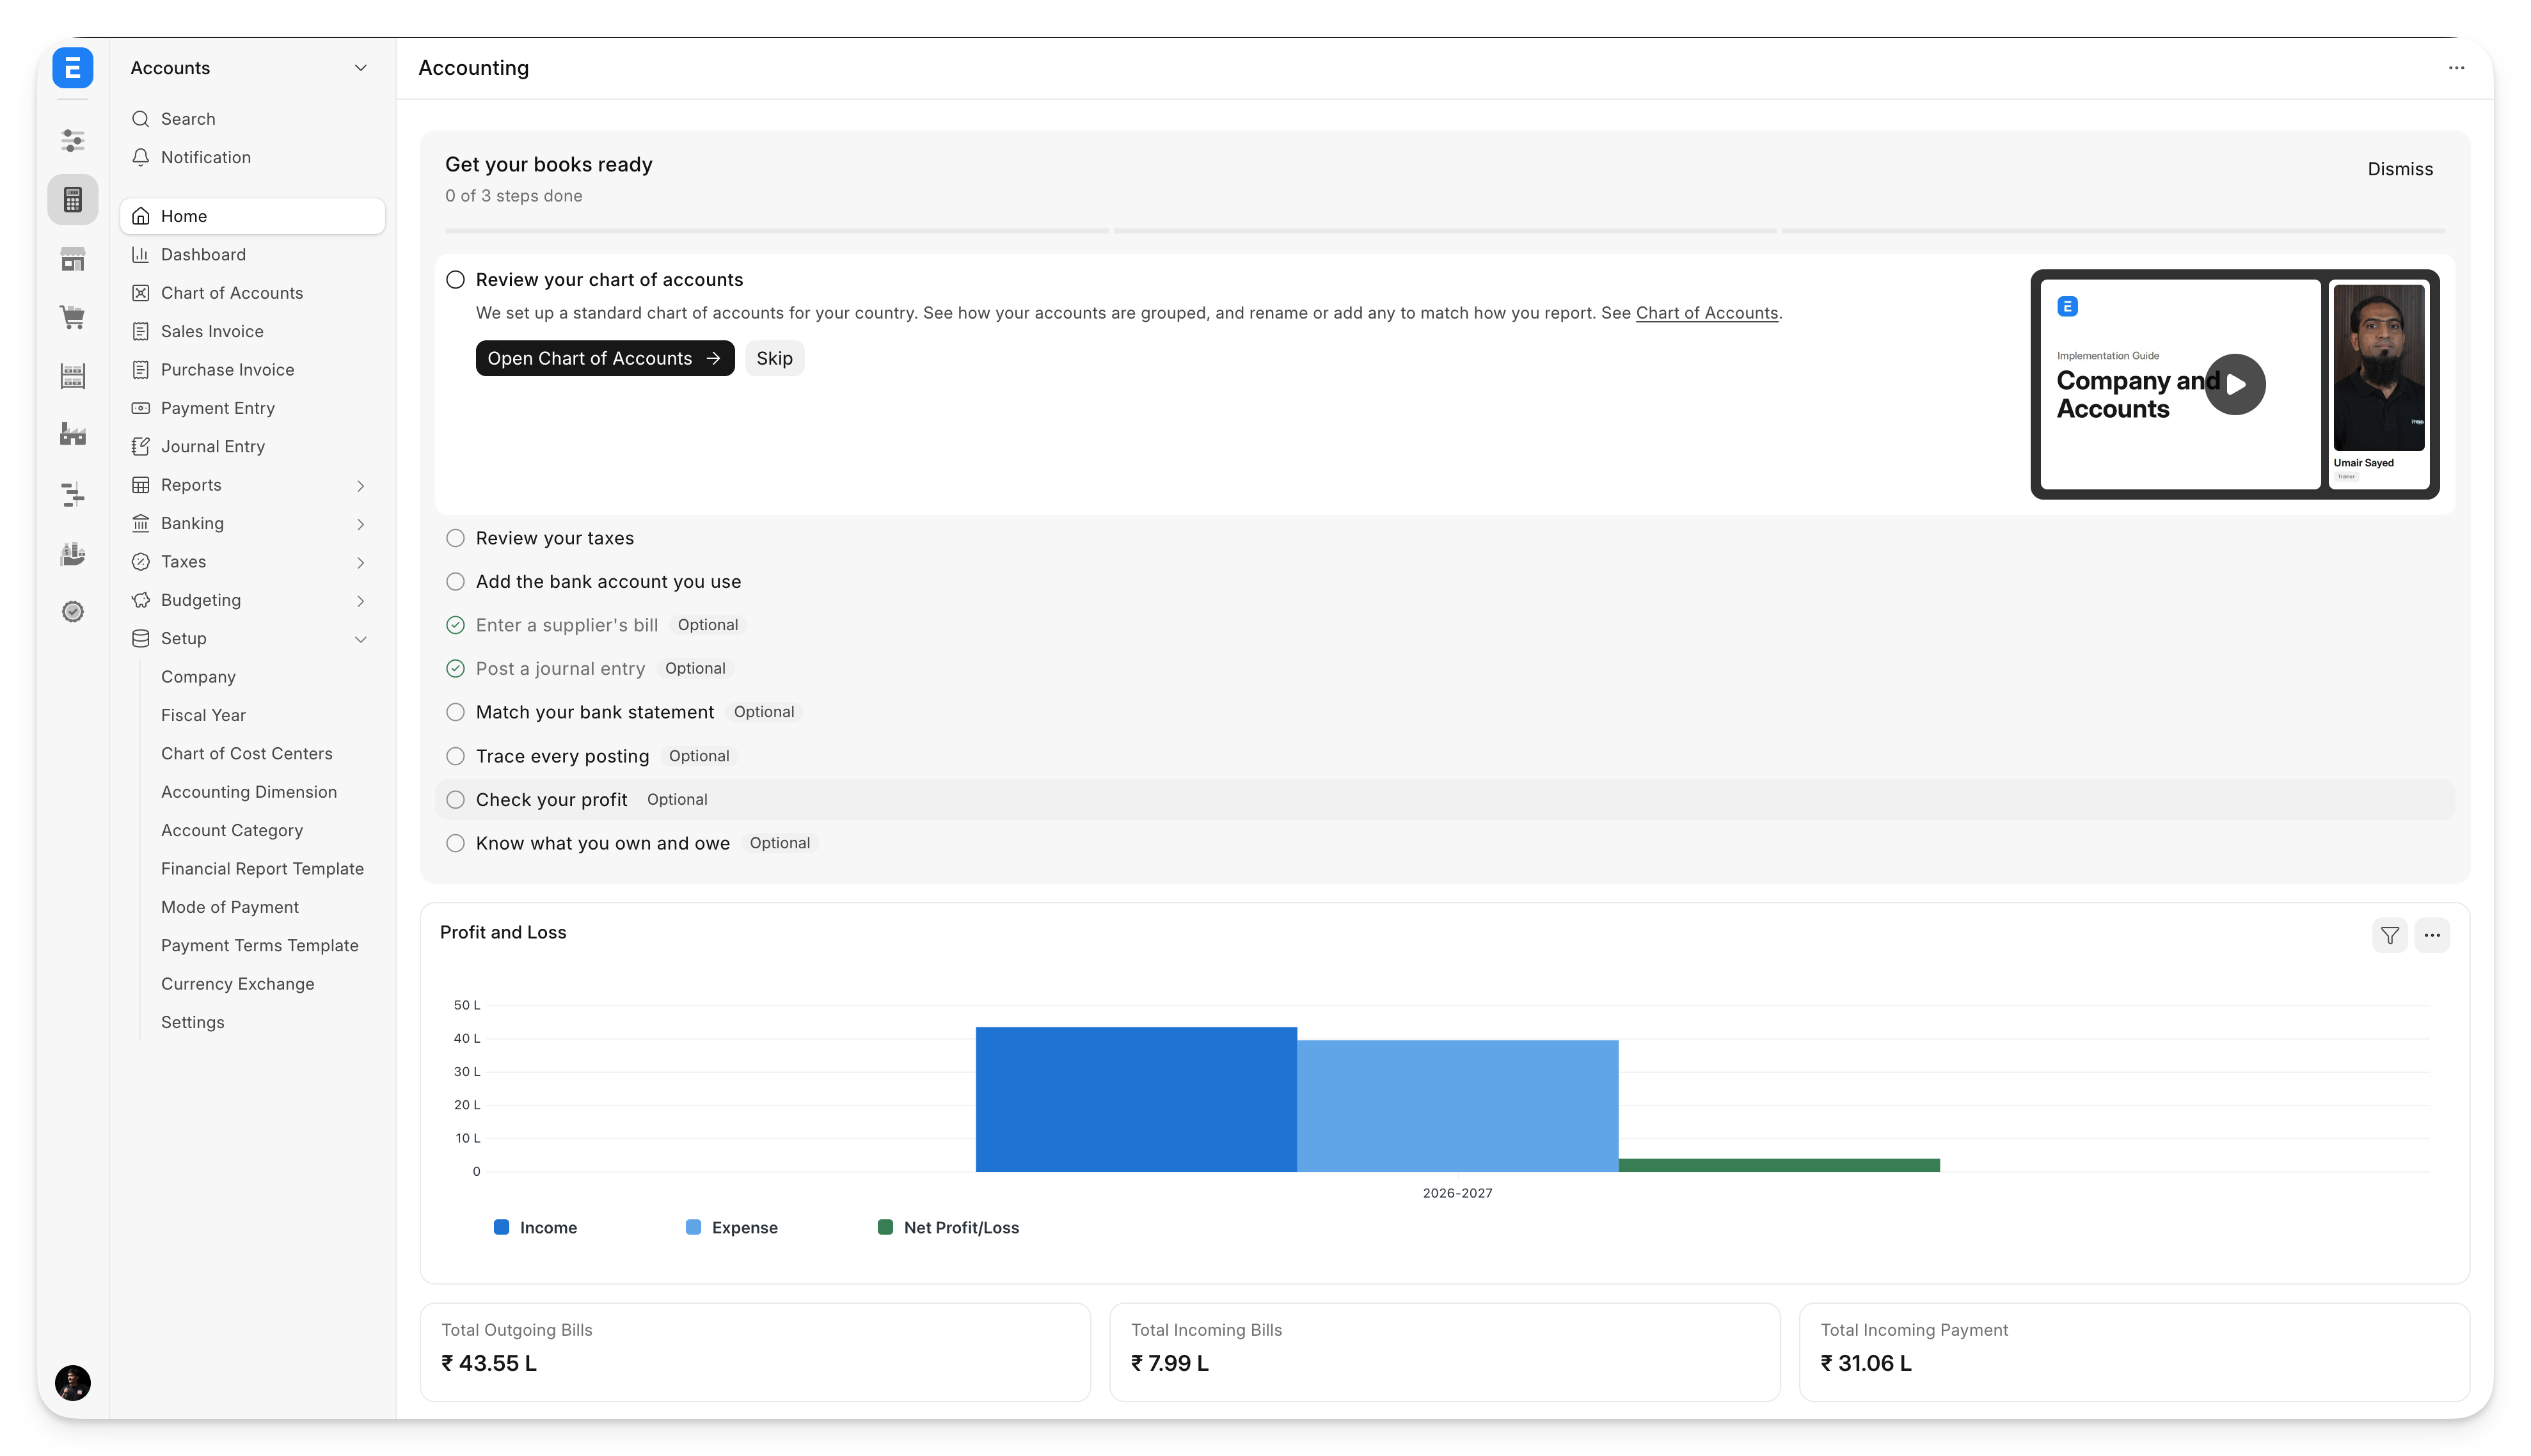Open the shopping cart Buying module icon
The image size is (2531, 1456).
(x=72, y=318)
